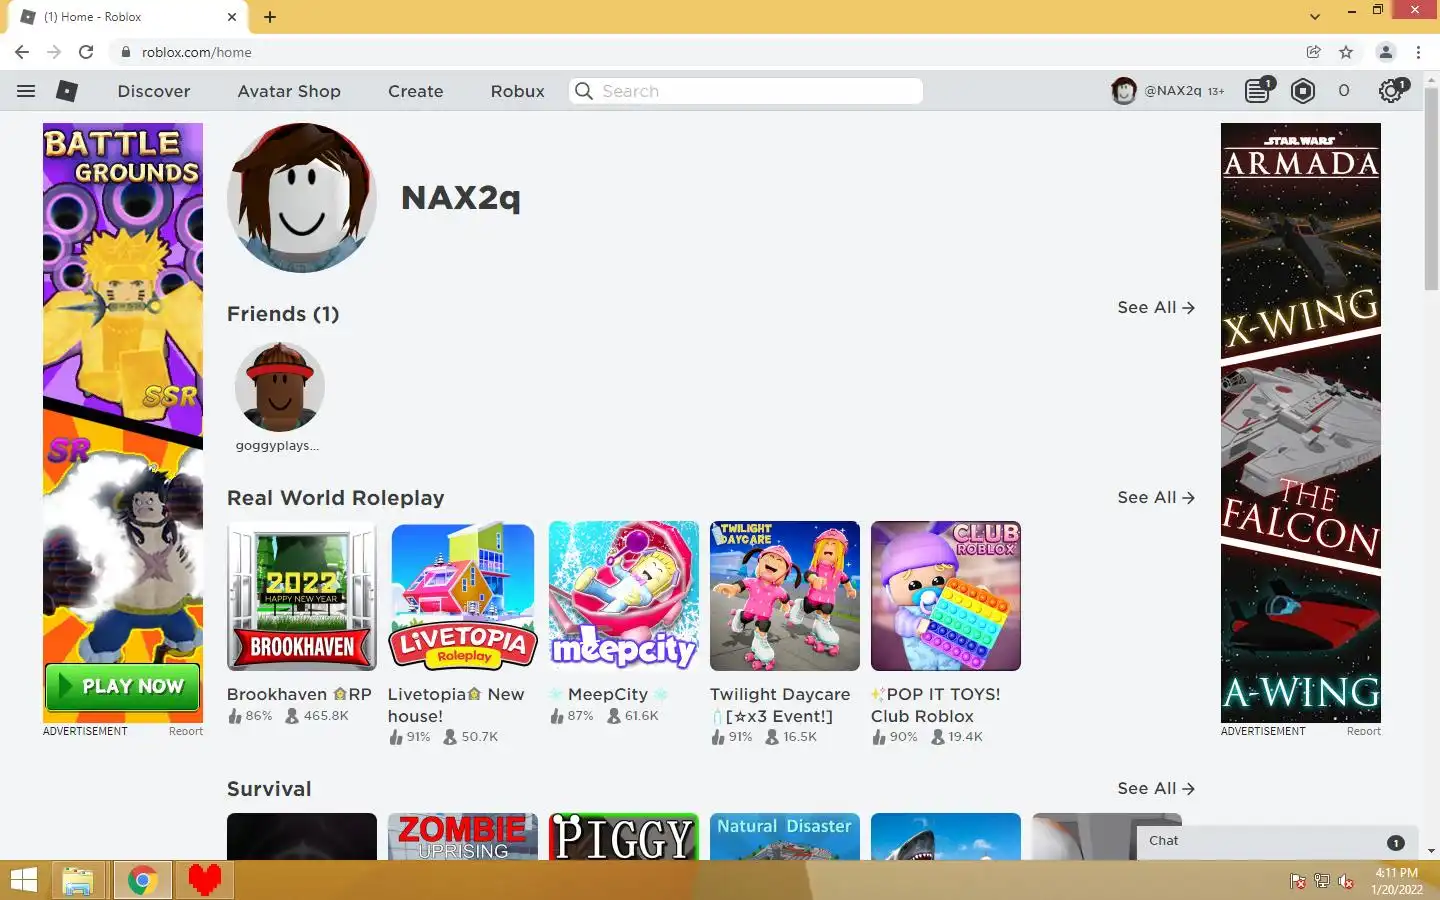Viewport: 1440px width, 900px height.
Task: Open friend goggyplays avatar
Action: coord(280,387)
